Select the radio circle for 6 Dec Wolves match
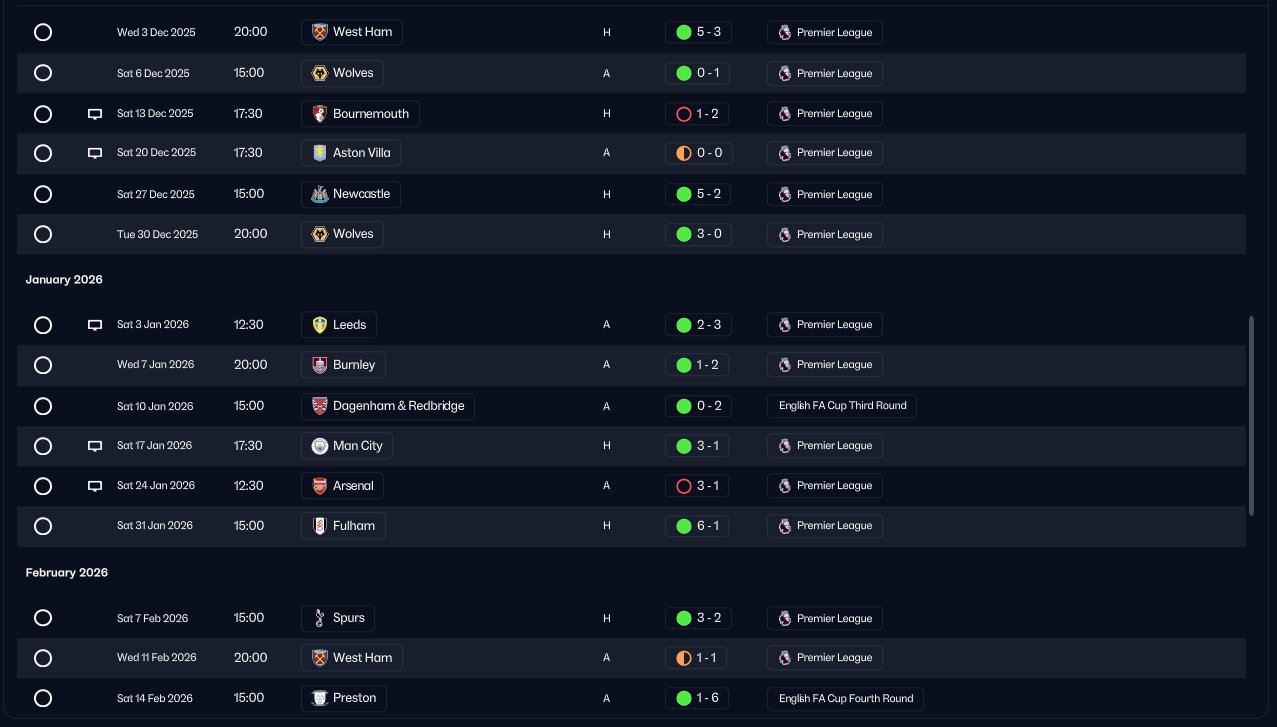The image size is (1277, 727). pos(43,73)
